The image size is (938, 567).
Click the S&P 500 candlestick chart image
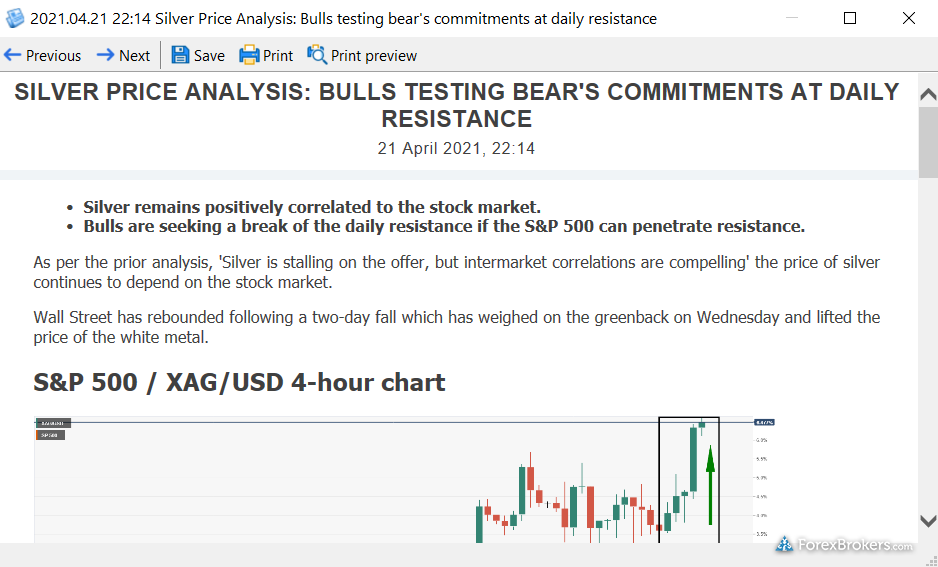click(x=400, y=480)
